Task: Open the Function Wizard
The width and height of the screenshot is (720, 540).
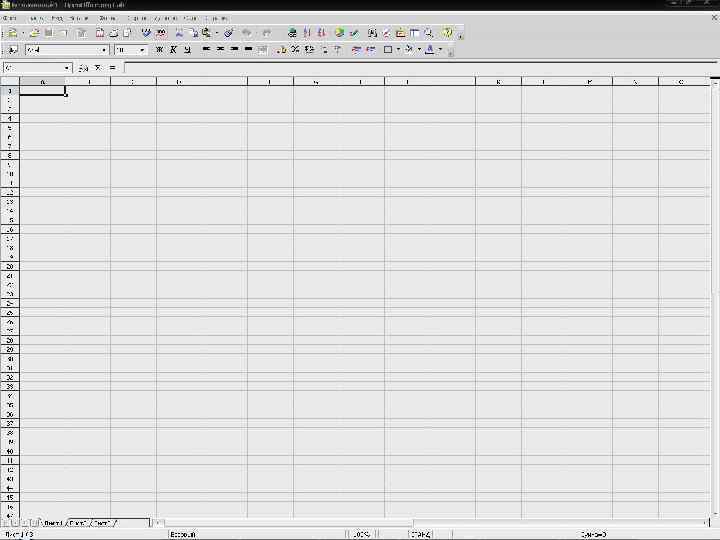Action: (83, 68)
